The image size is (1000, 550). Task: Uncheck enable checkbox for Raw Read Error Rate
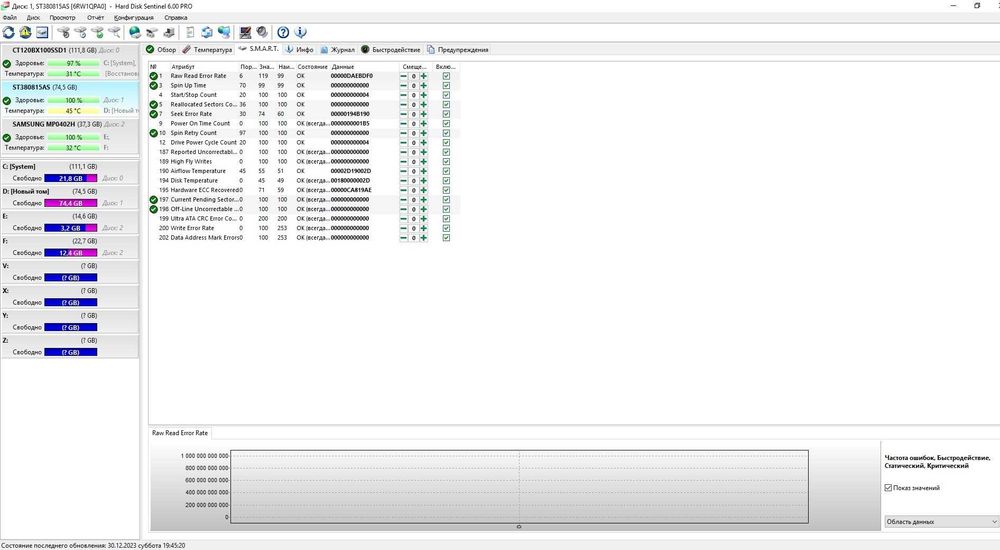pyautogui.click(x=446, y=76)
